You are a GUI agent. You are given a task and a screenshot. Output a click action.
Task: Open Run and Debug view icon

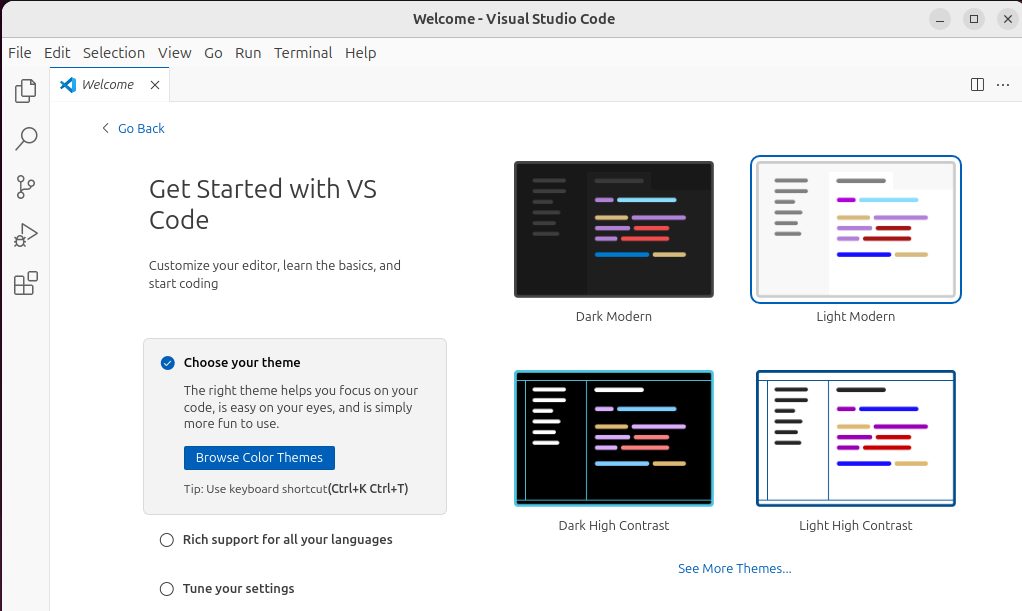25,235
